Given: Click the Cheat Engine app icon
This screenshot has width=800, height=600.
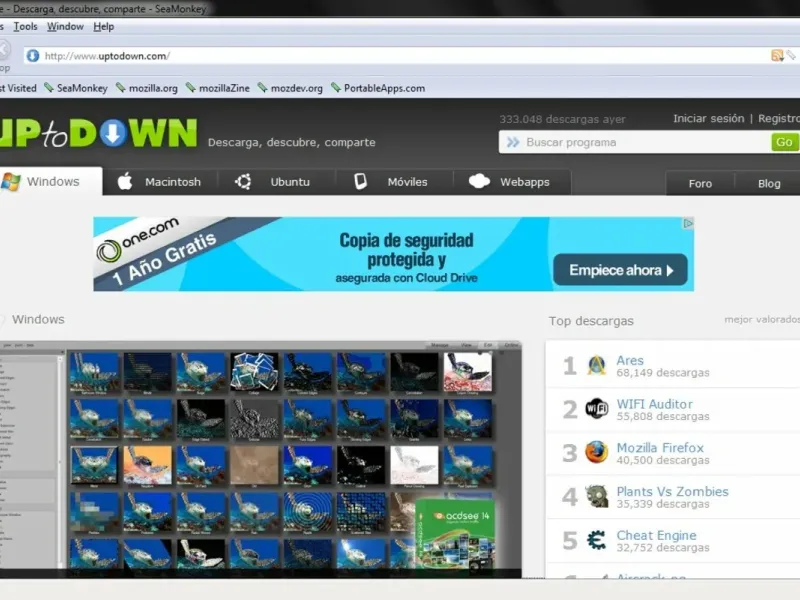Looking at the screenshot, I should tap(596, 540).
